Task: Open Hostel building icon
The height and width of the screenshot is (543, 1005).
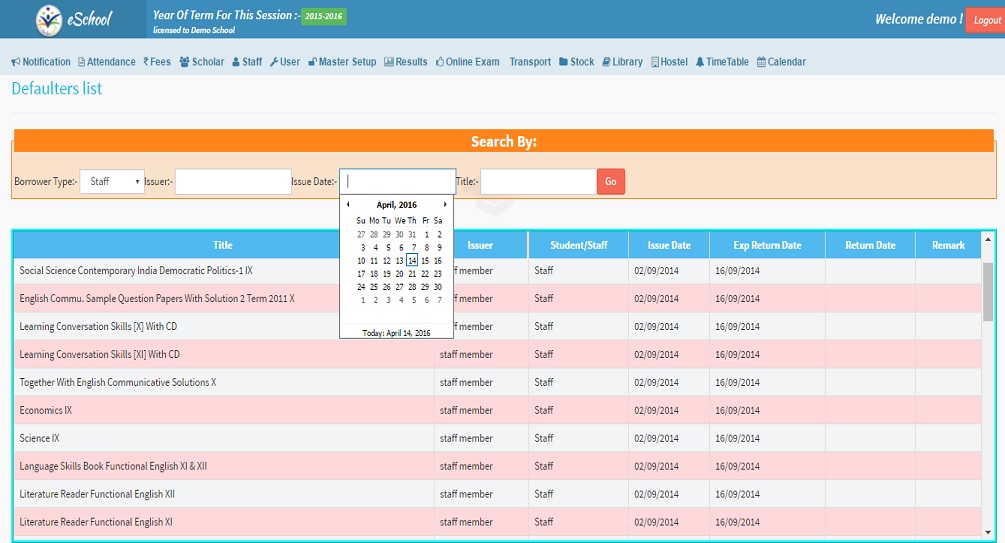Action: pos(655,62)
